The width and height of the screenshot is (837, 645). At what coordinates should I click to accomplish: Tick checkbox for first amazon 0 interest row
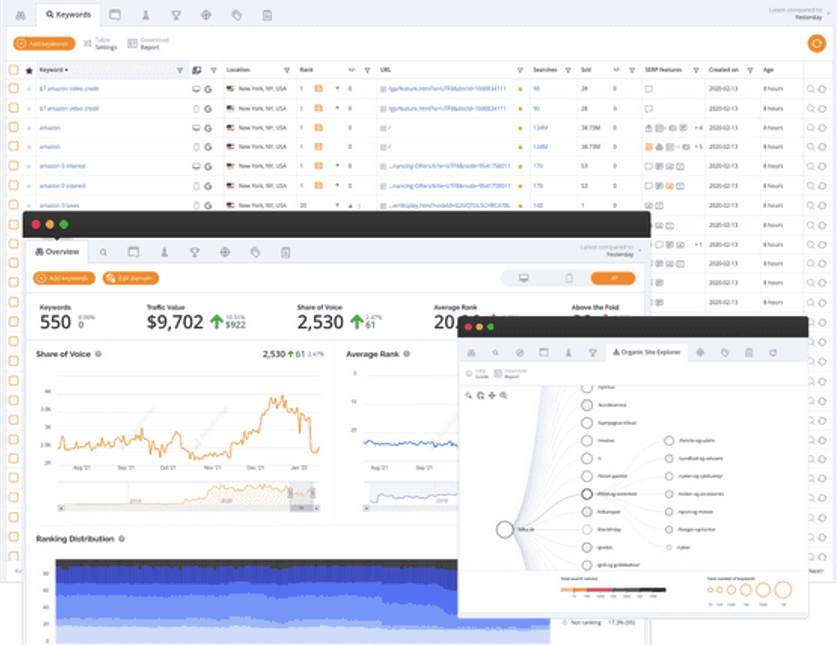pos(13,166)
